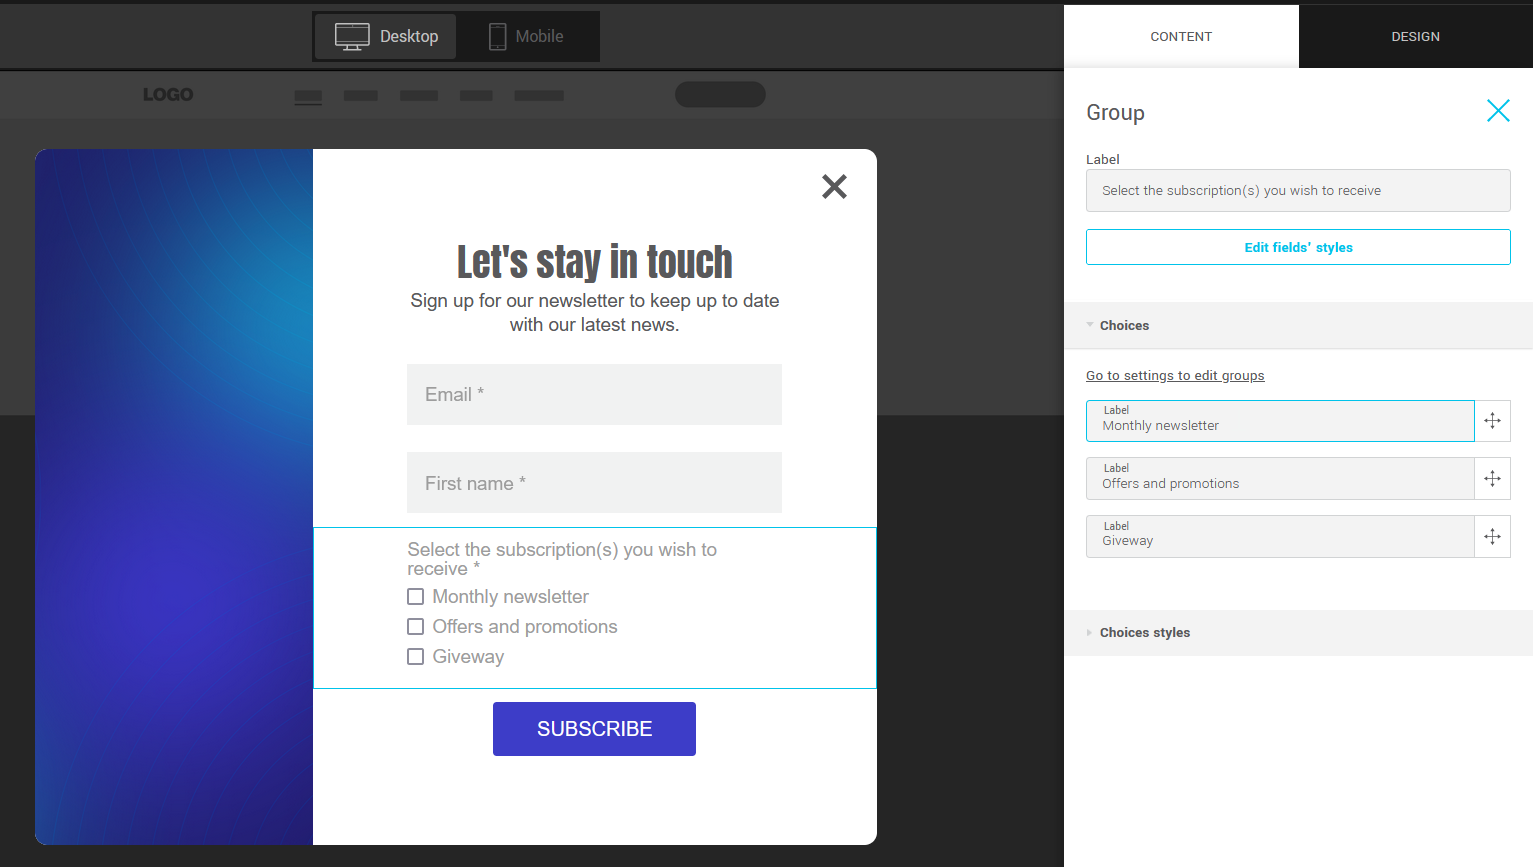The width and height of the screenshot is (1533, 867).
Task: Close the Group panel
Action: point(1497,111)
